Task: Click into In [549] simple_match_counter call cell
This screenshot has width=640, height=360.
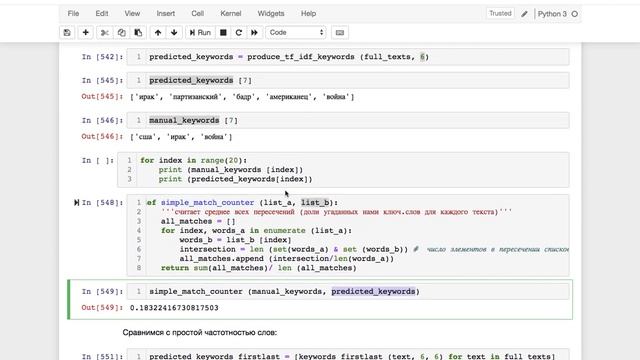Action: click(x=348, y=291)
